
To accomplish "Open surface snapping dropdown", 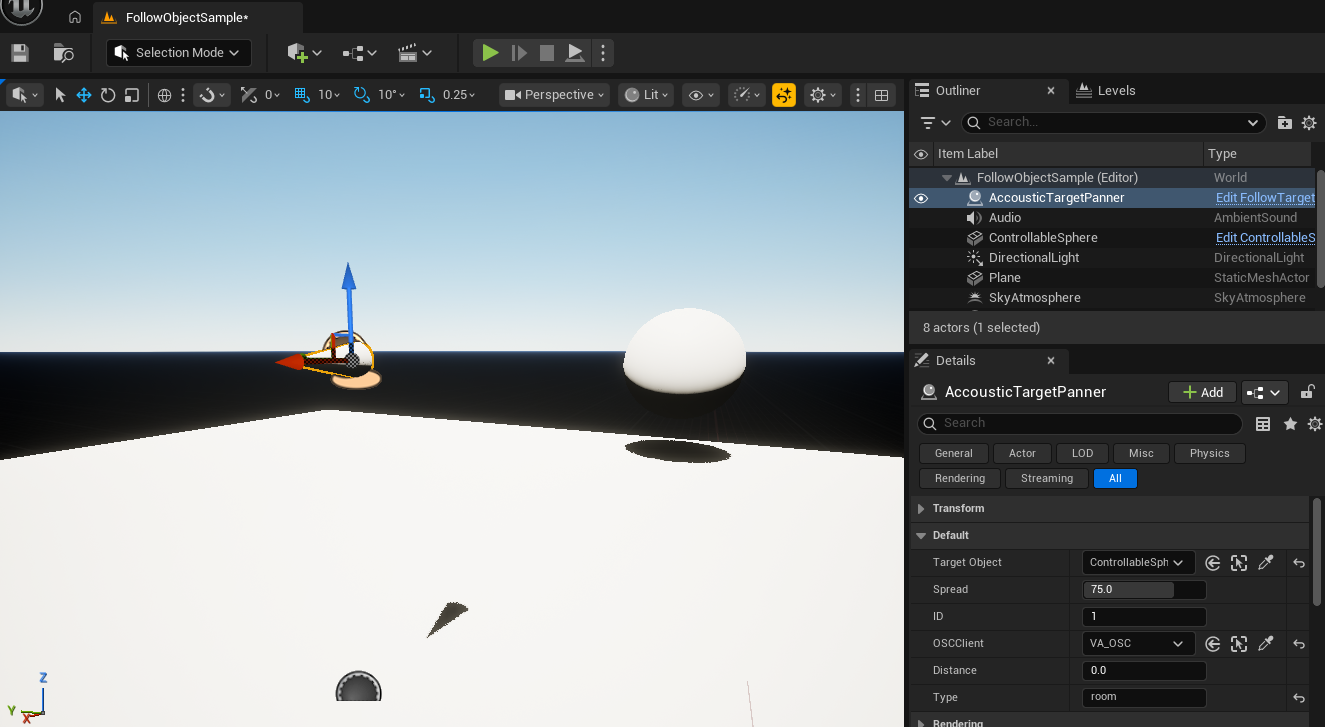I will pyautogui.click(x=211, y=95).
